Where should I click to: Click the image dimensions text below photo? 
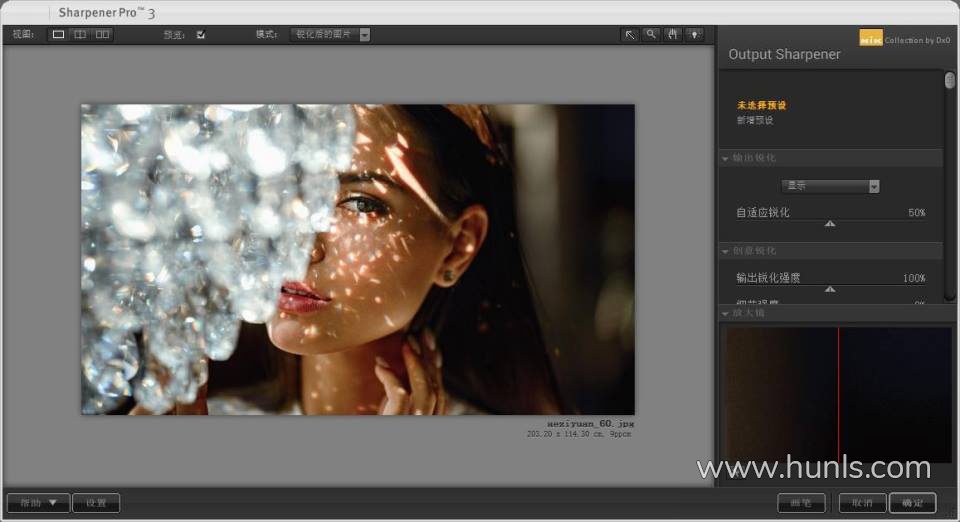[x=579, y=434]
